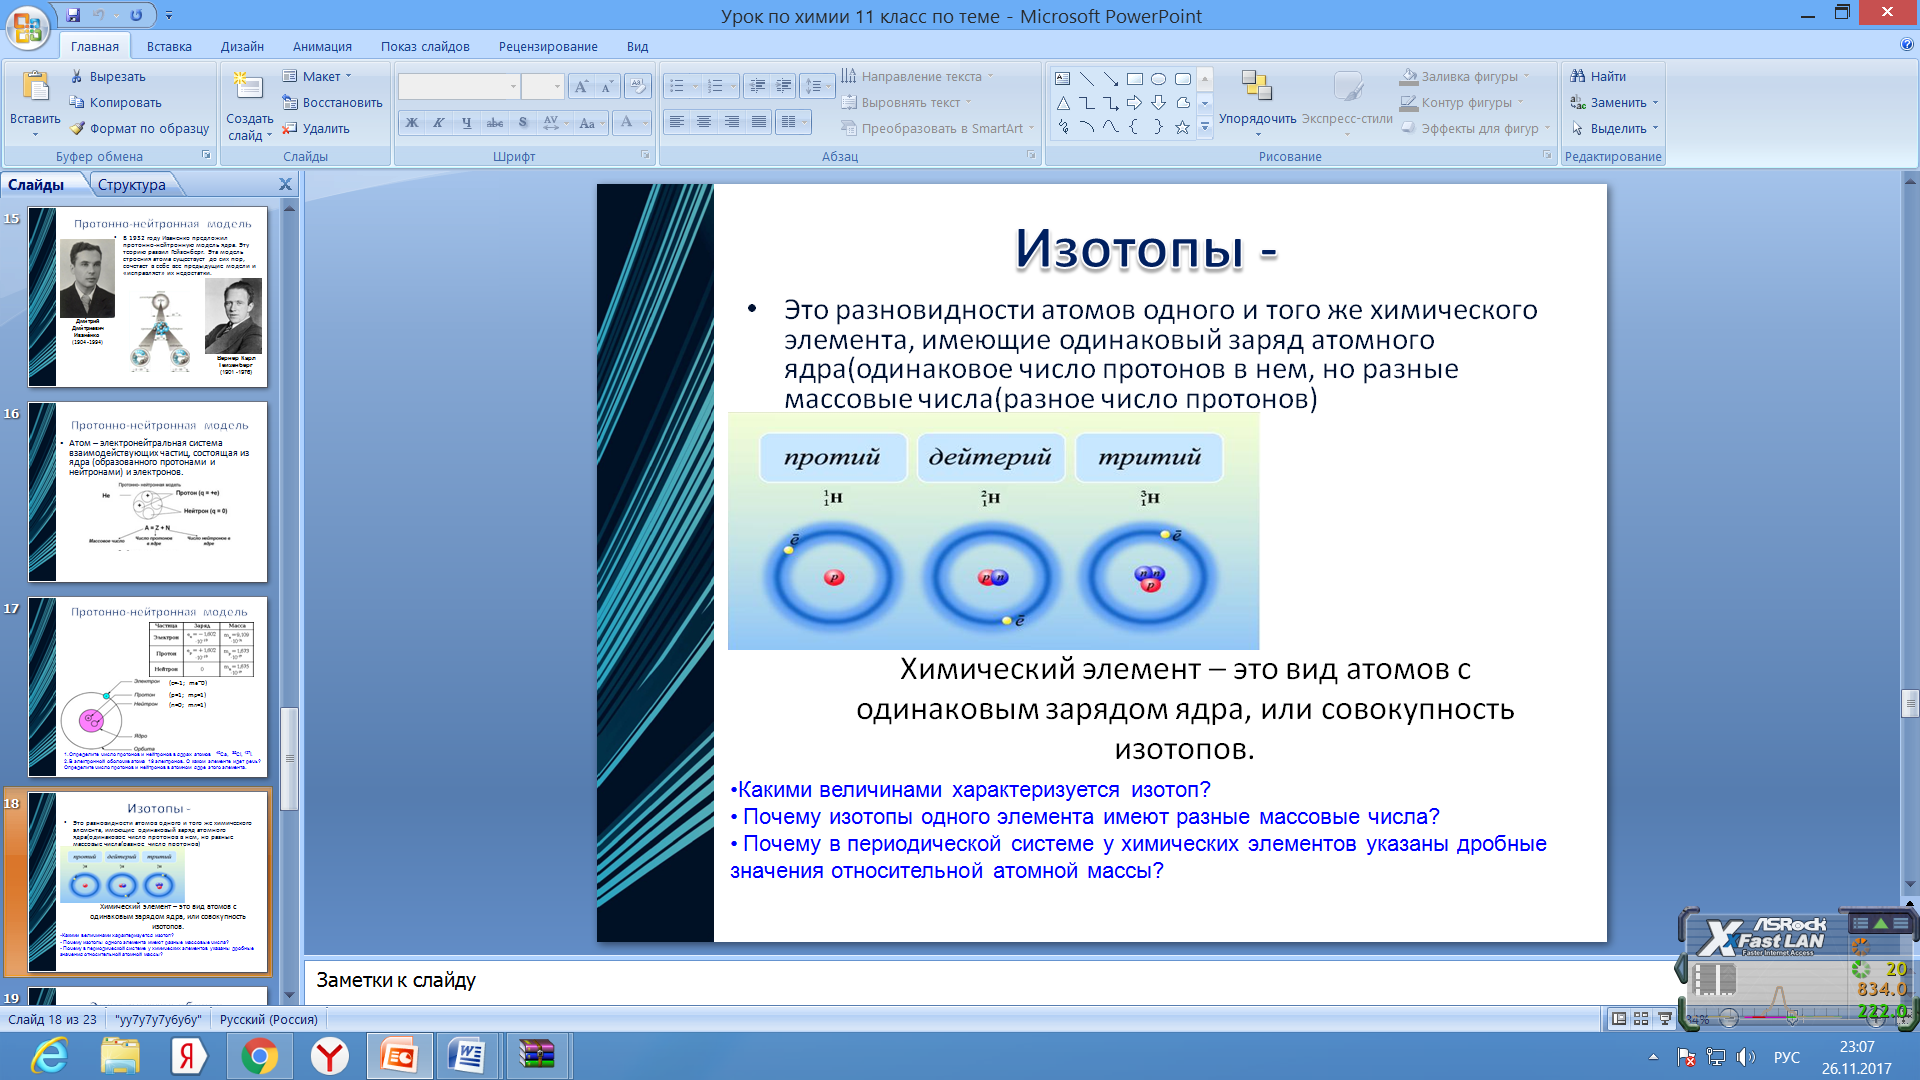Select the isosceles triangle shape
This screenshot has height=1080, width=1920.
1062,103
